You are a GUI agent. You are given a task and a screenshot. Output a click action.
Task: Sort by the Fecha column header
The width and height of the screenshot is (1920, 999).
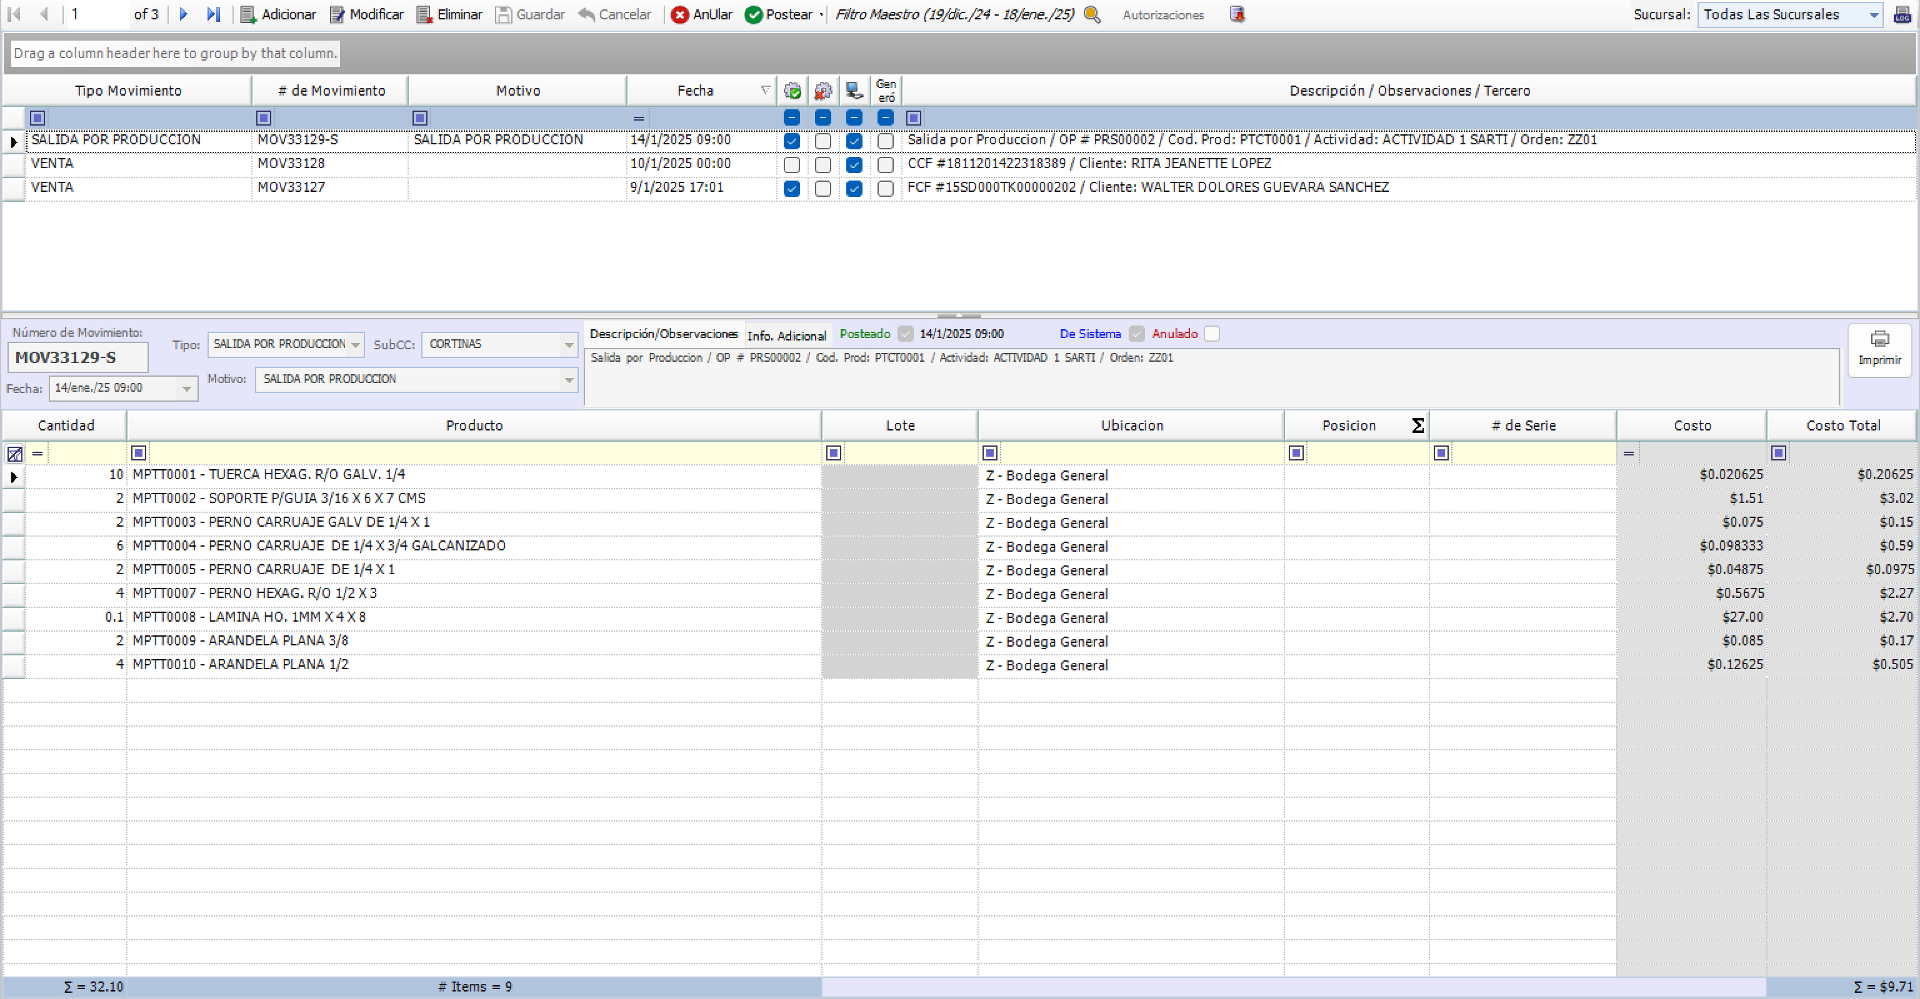click(696, 91)
